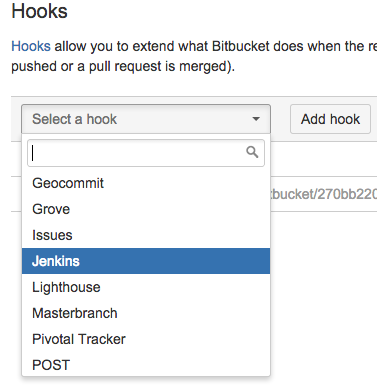Choose the POST hook option
The image size is (377, 386).
click(146, 365)
